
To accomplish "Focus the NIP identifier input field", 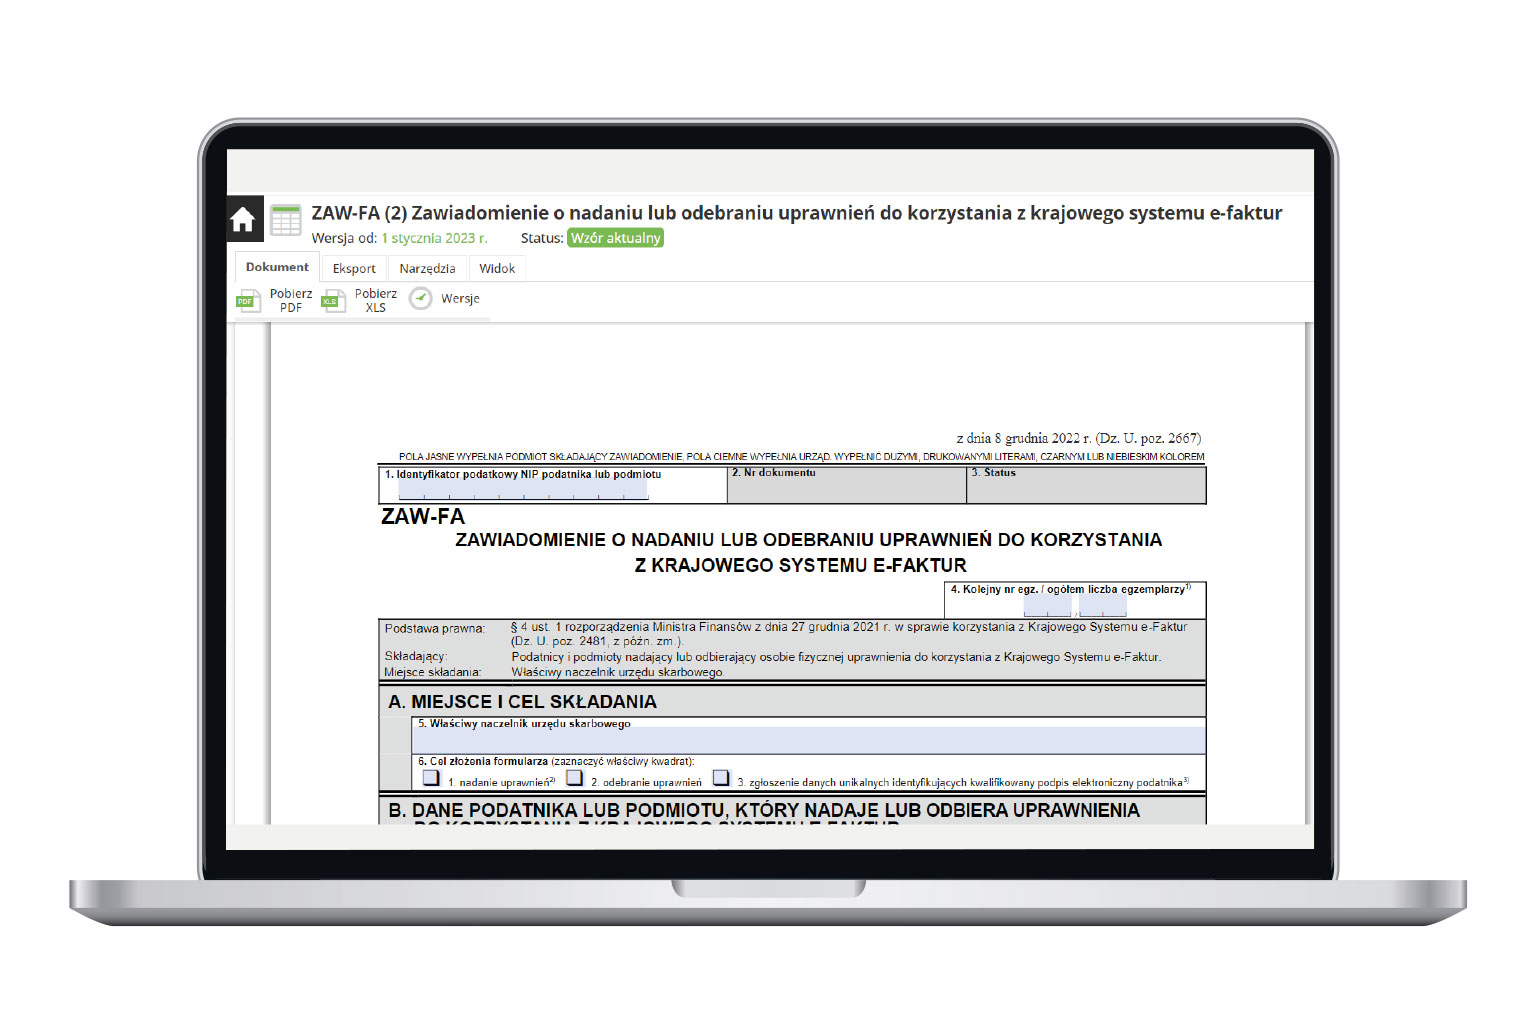I will coord(523,490).
